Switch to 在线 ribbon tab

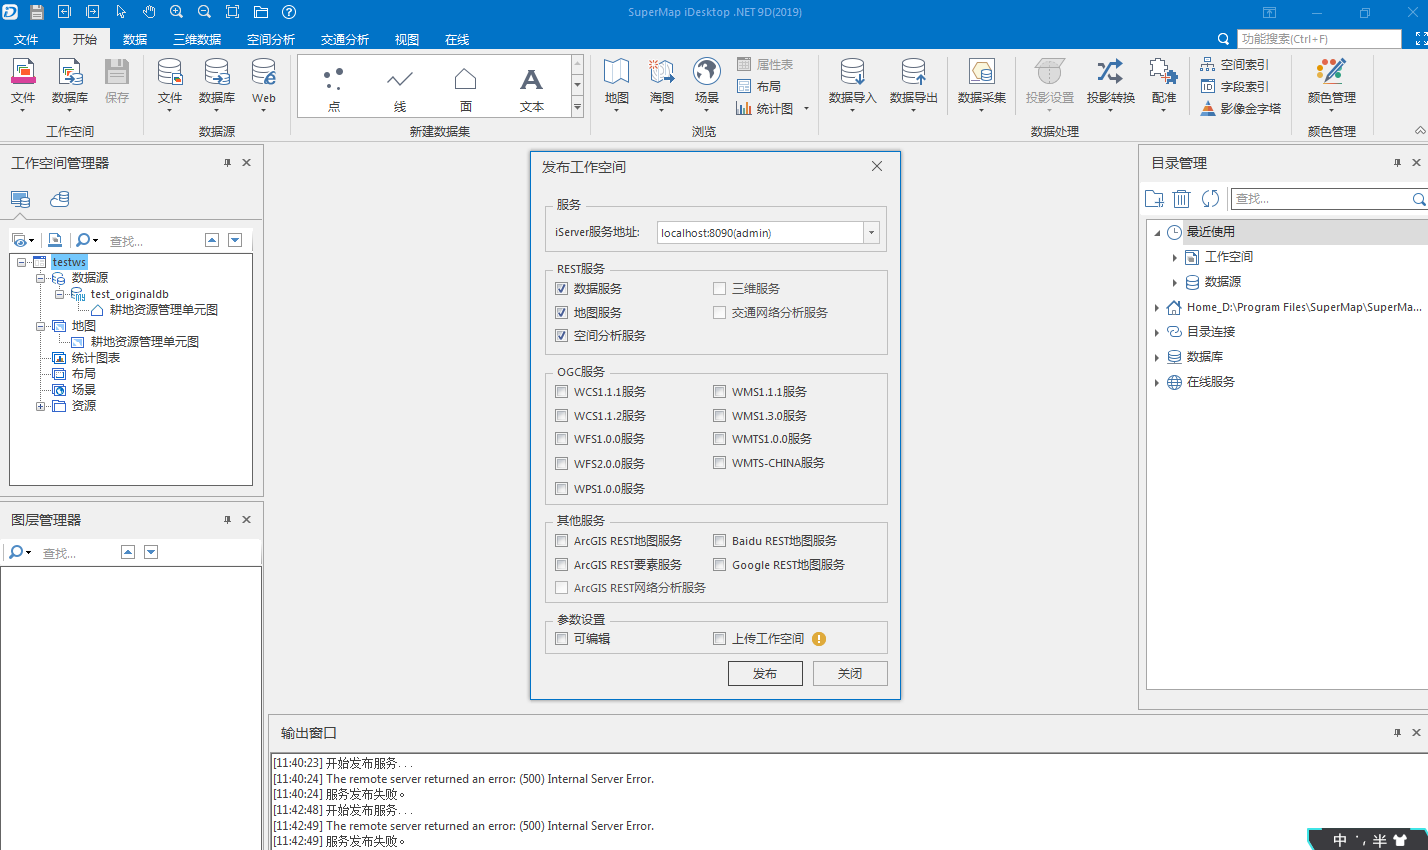pyautogui.click(x=457, y=39)
